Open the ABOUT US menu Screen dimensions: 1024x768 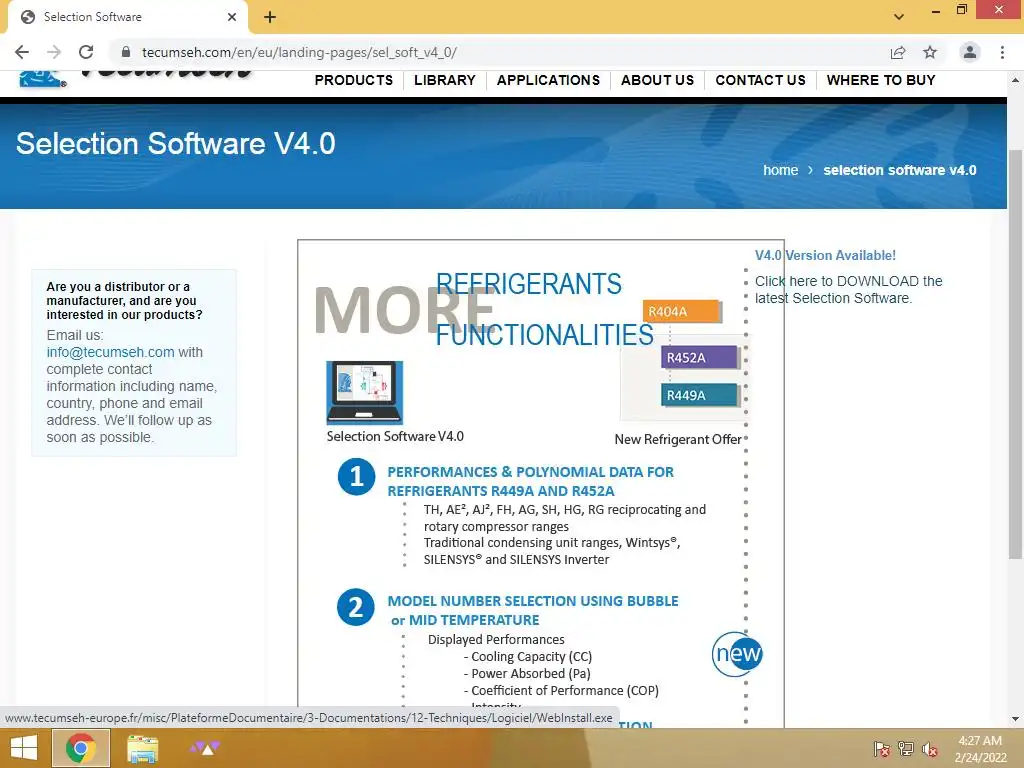tap(658, 80)
